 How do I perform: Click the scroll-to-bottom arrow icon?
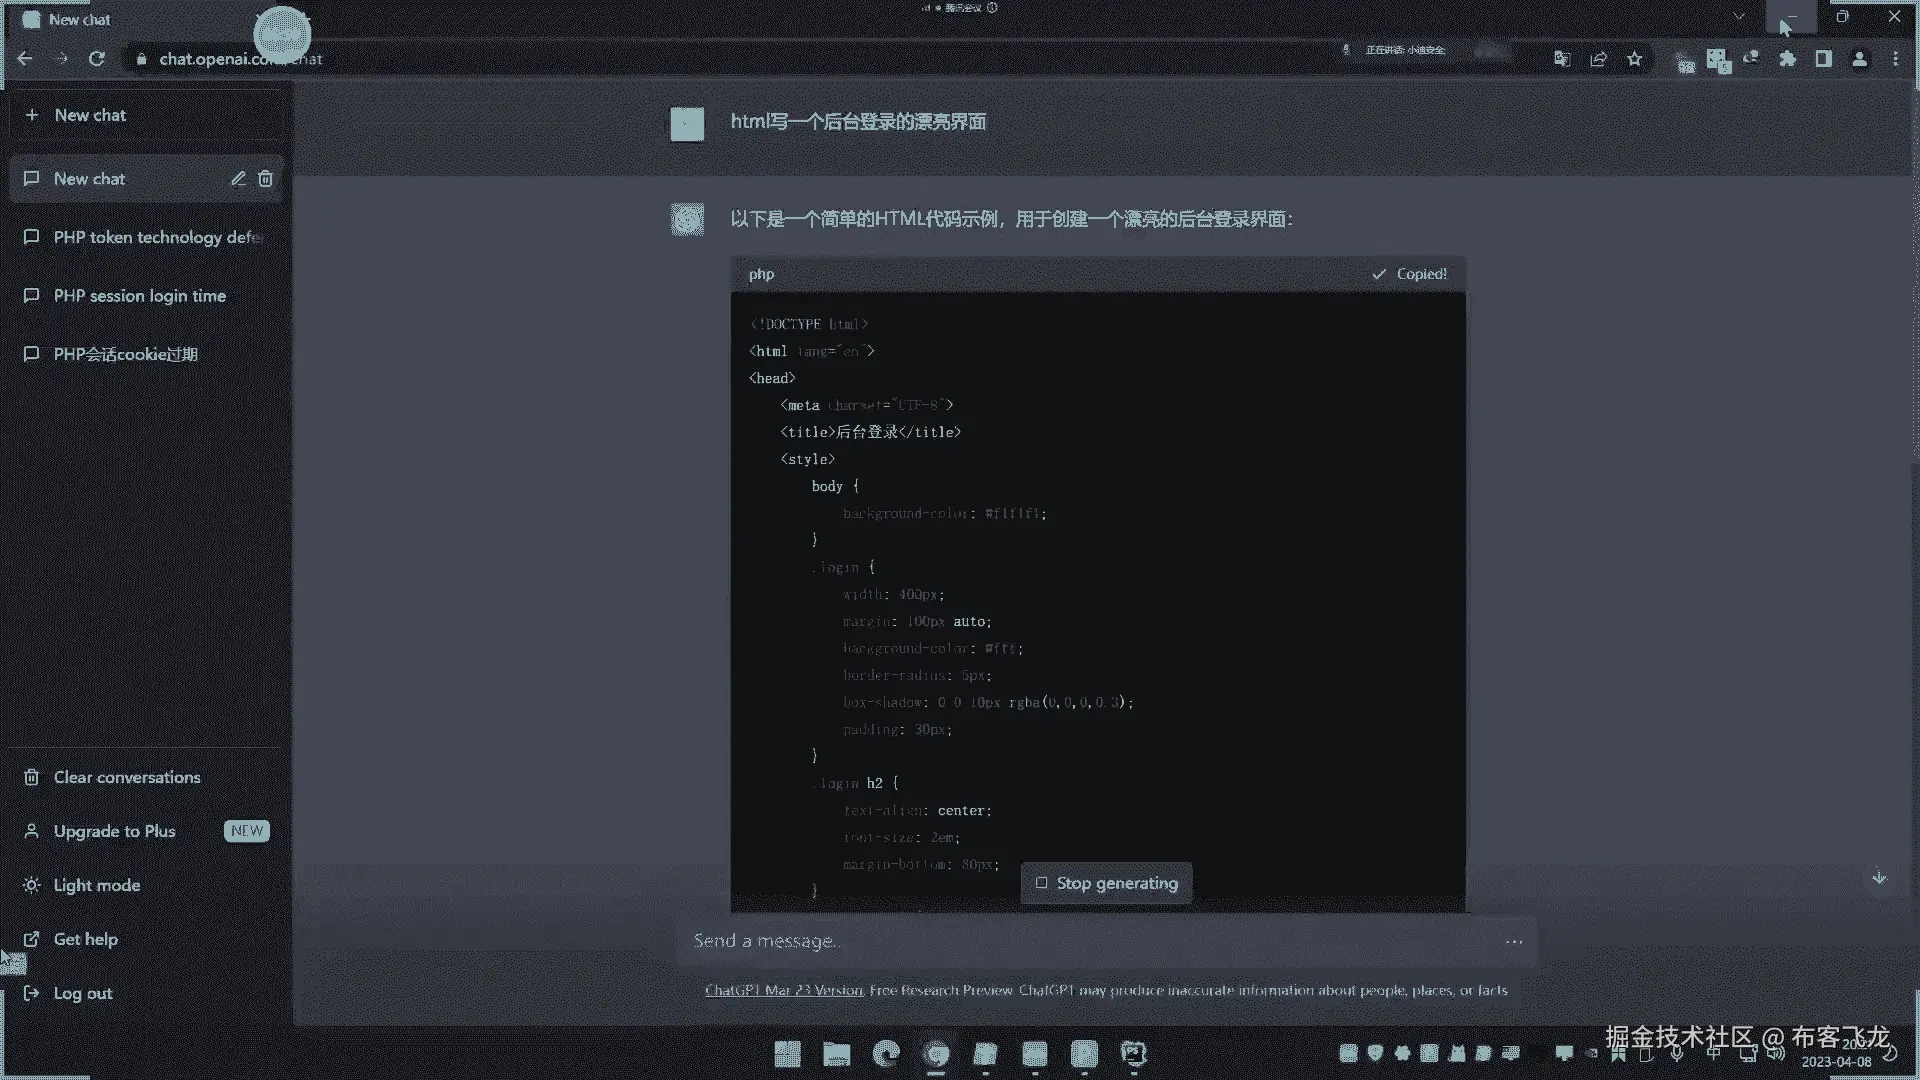(1879, 878)
